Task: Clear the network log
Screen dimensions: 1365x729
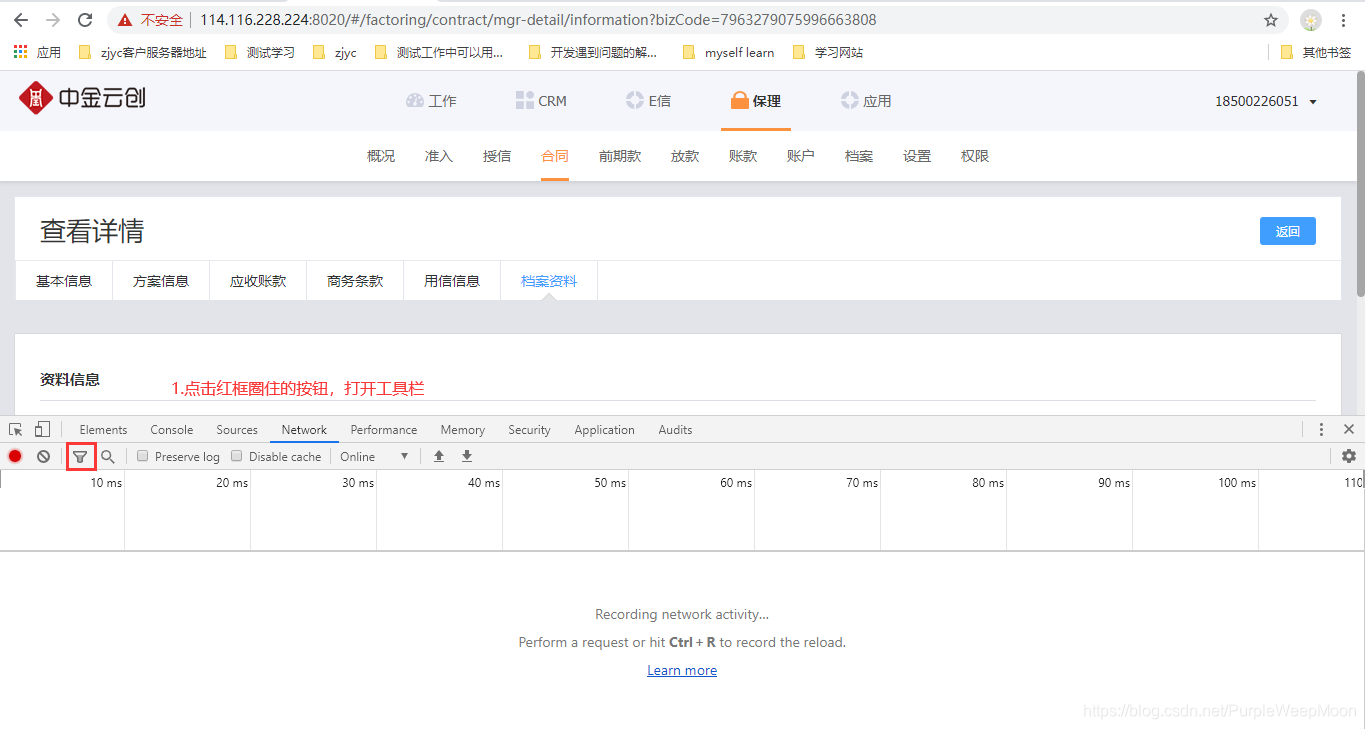Action: (42, 456)
